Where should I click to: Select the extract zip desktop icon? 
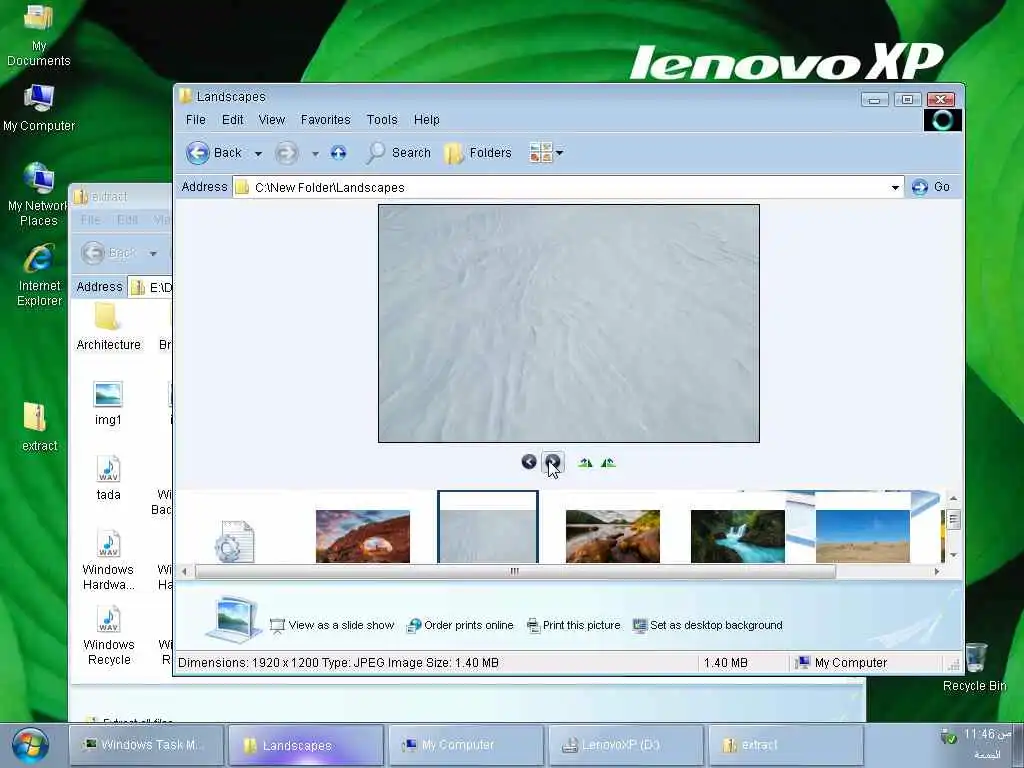(x=39, y=427)
